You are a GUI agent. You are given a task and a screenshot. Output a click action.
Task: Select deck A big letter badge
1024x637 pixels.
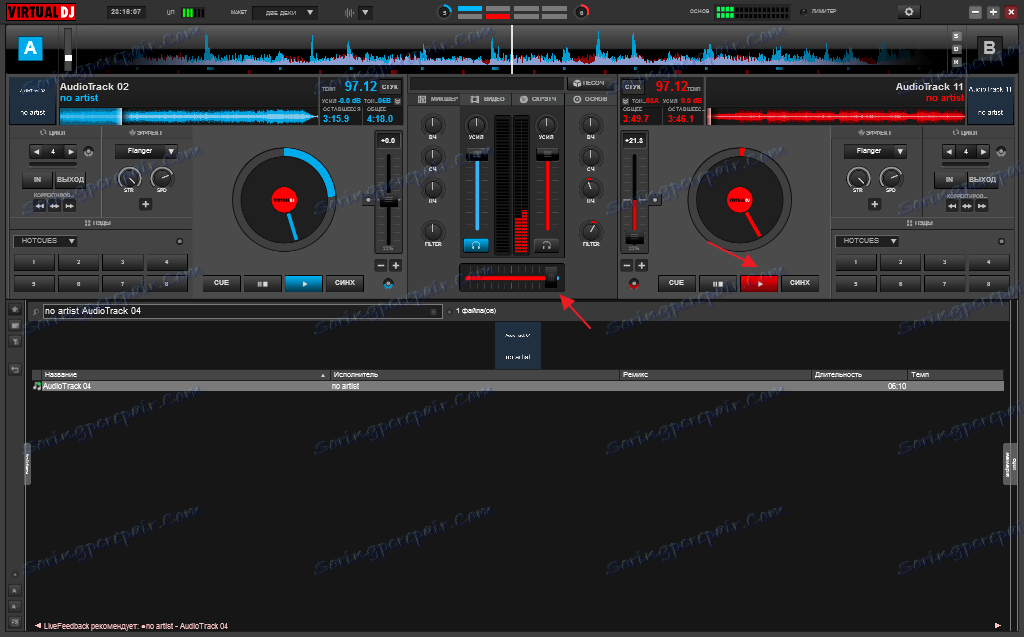click(x=30, y=48)
